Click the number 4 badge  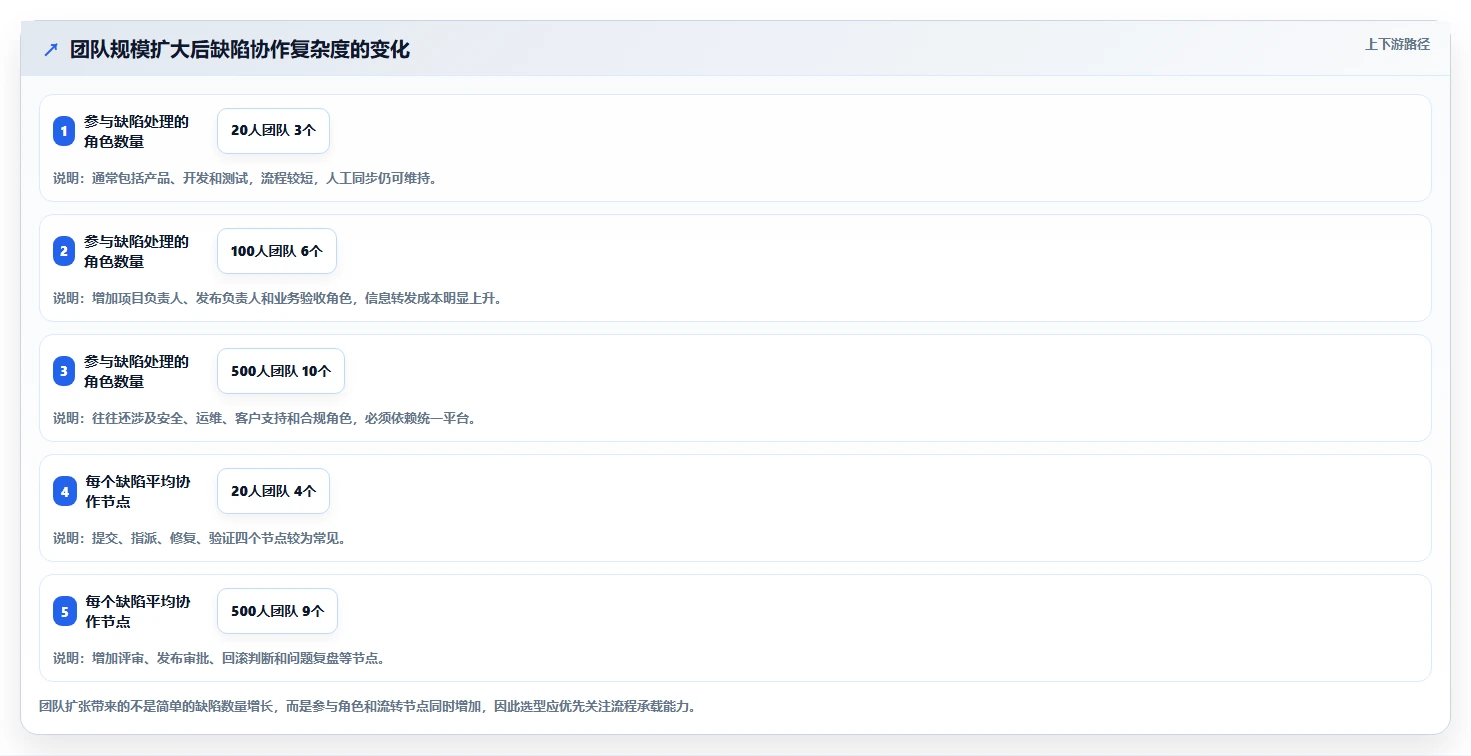pos(64,491)
